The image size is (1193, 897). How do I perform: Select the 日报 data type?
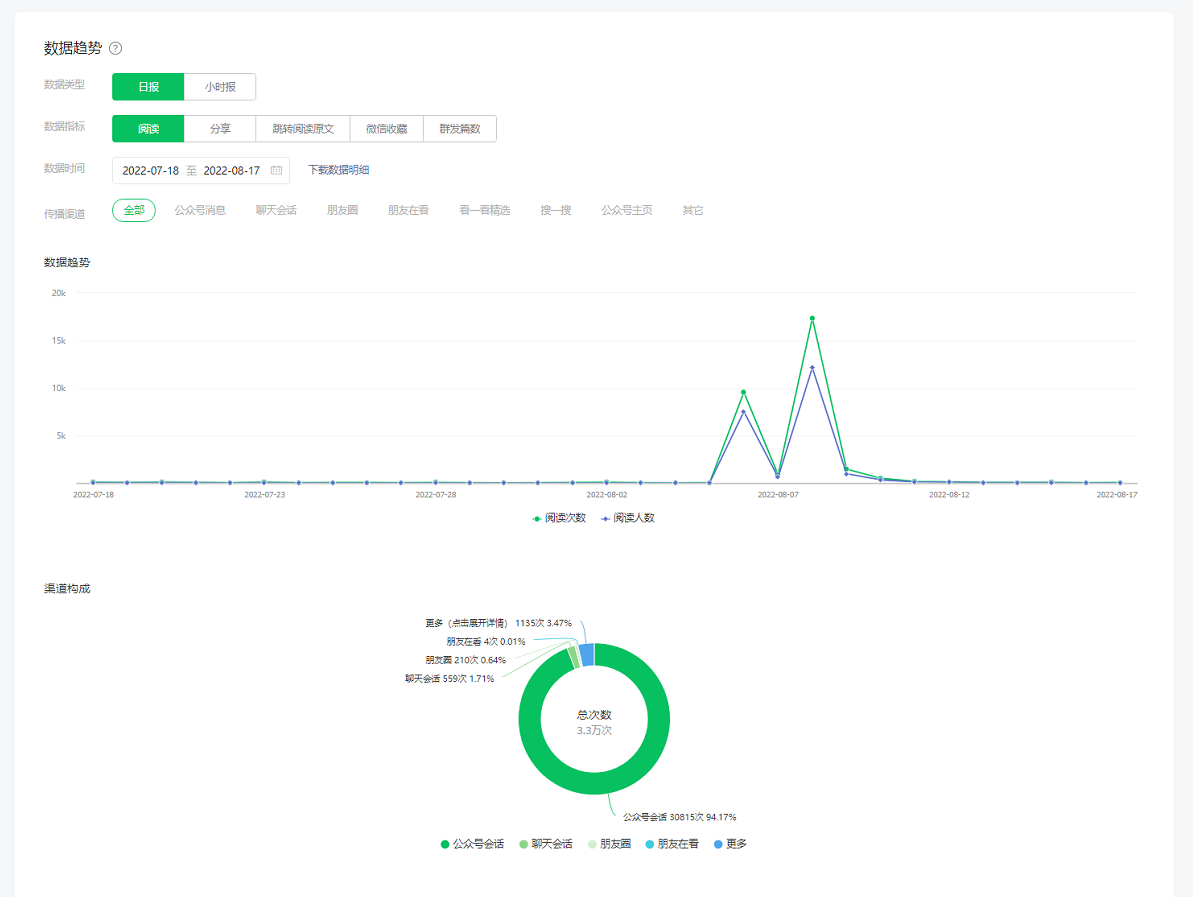point(148,87)
